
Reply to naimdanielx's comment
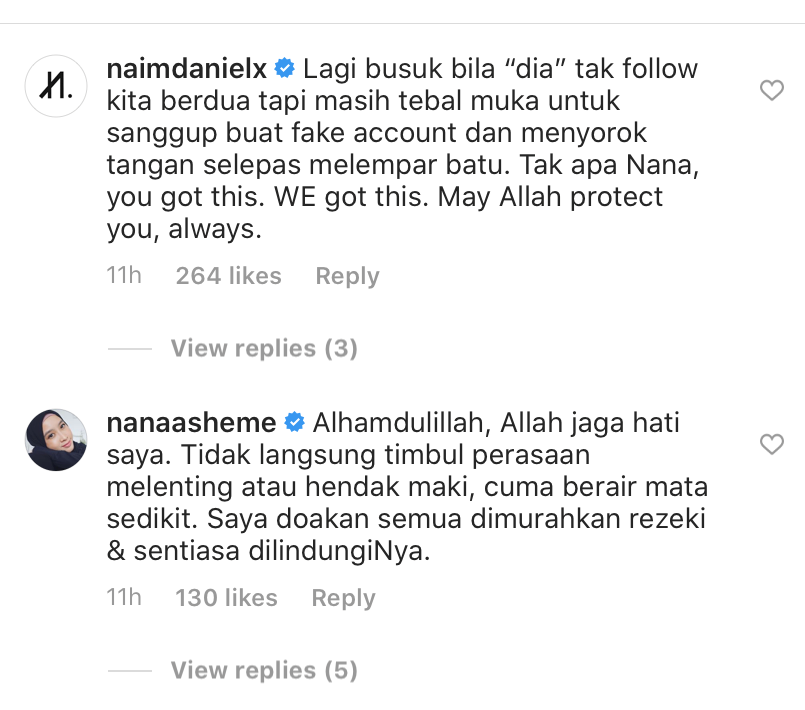click(x=348, y=276)
